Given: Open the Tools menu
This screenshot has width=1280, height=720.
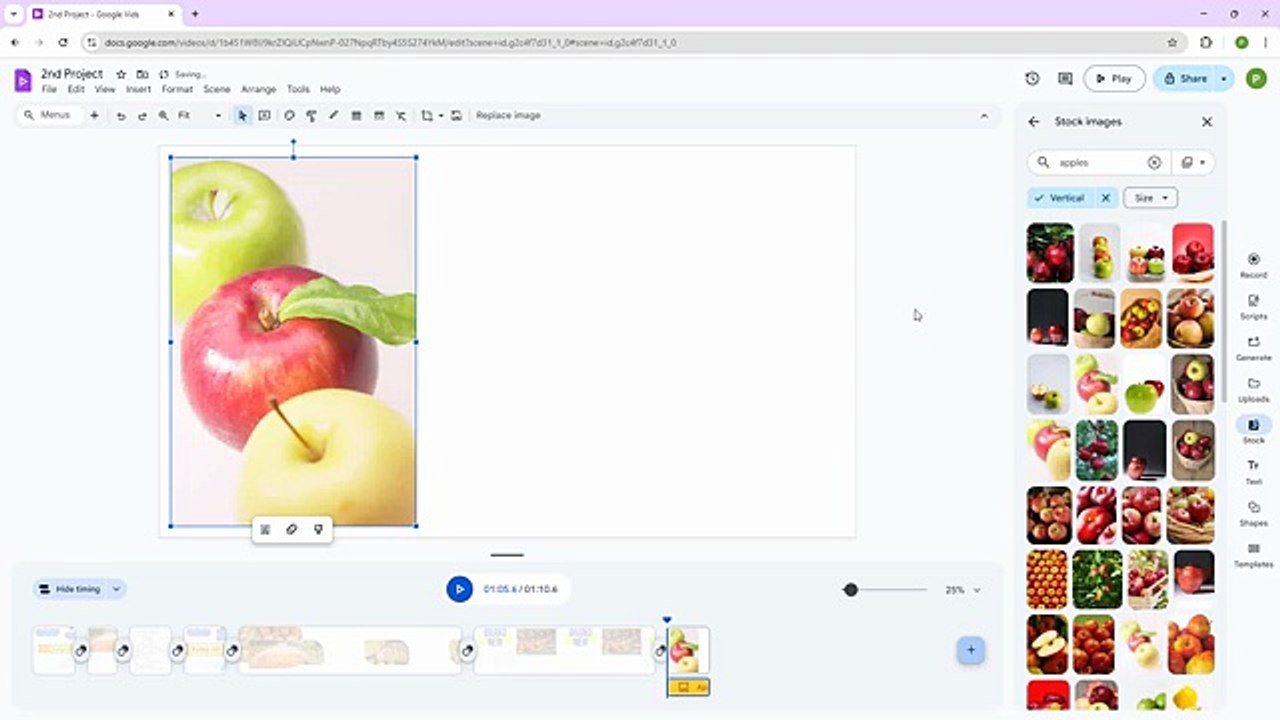Looking at the screenshot, I should tap(298, 89).
